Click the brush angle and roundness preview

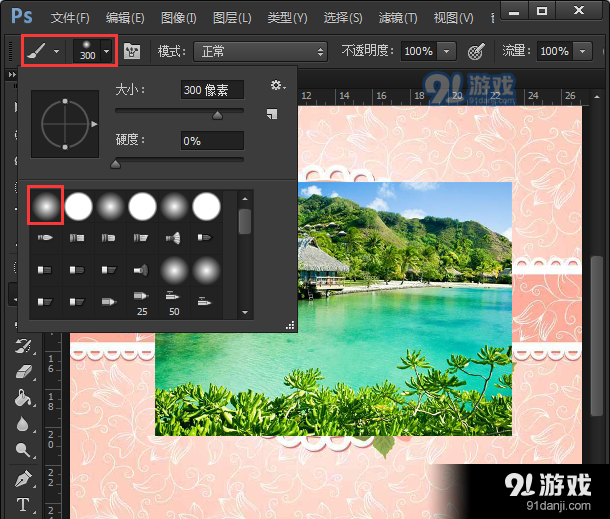pos(65,124)
